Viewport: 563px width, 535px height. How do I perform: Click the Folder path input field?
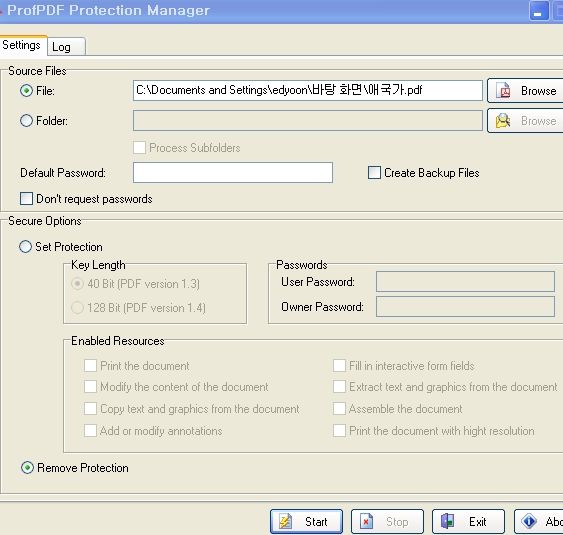coord(308,121)
